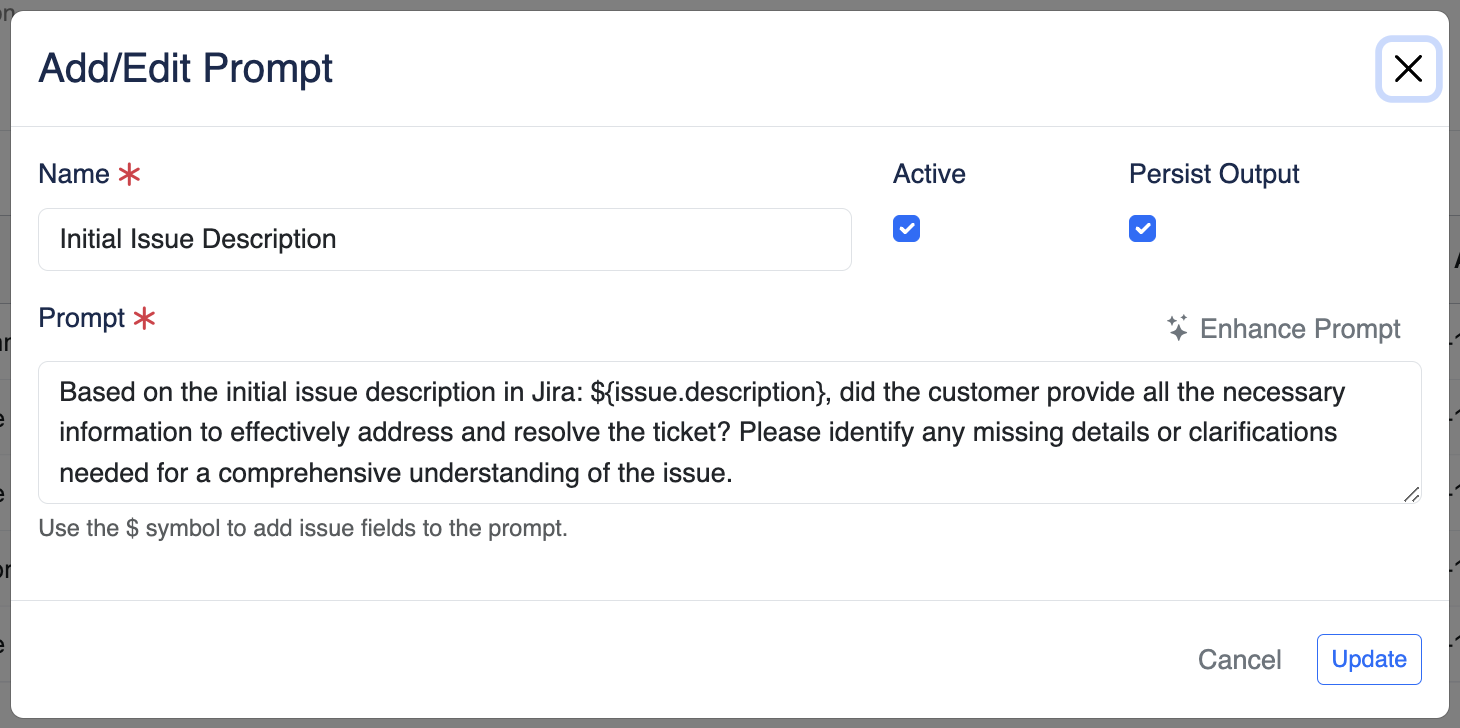1460x728 pixels.
Task: Click the ${issue.description} variable in the prompt
Action: click(709, 393)
